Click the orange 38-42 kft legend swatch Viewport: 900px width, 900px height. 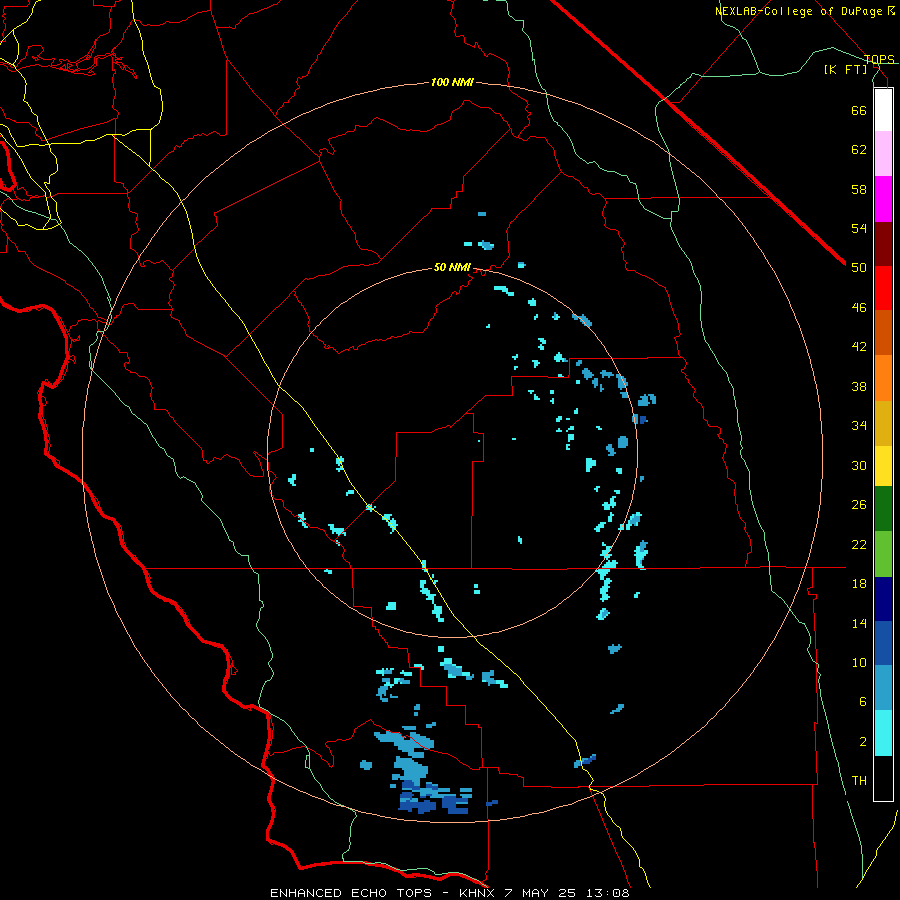883,378
